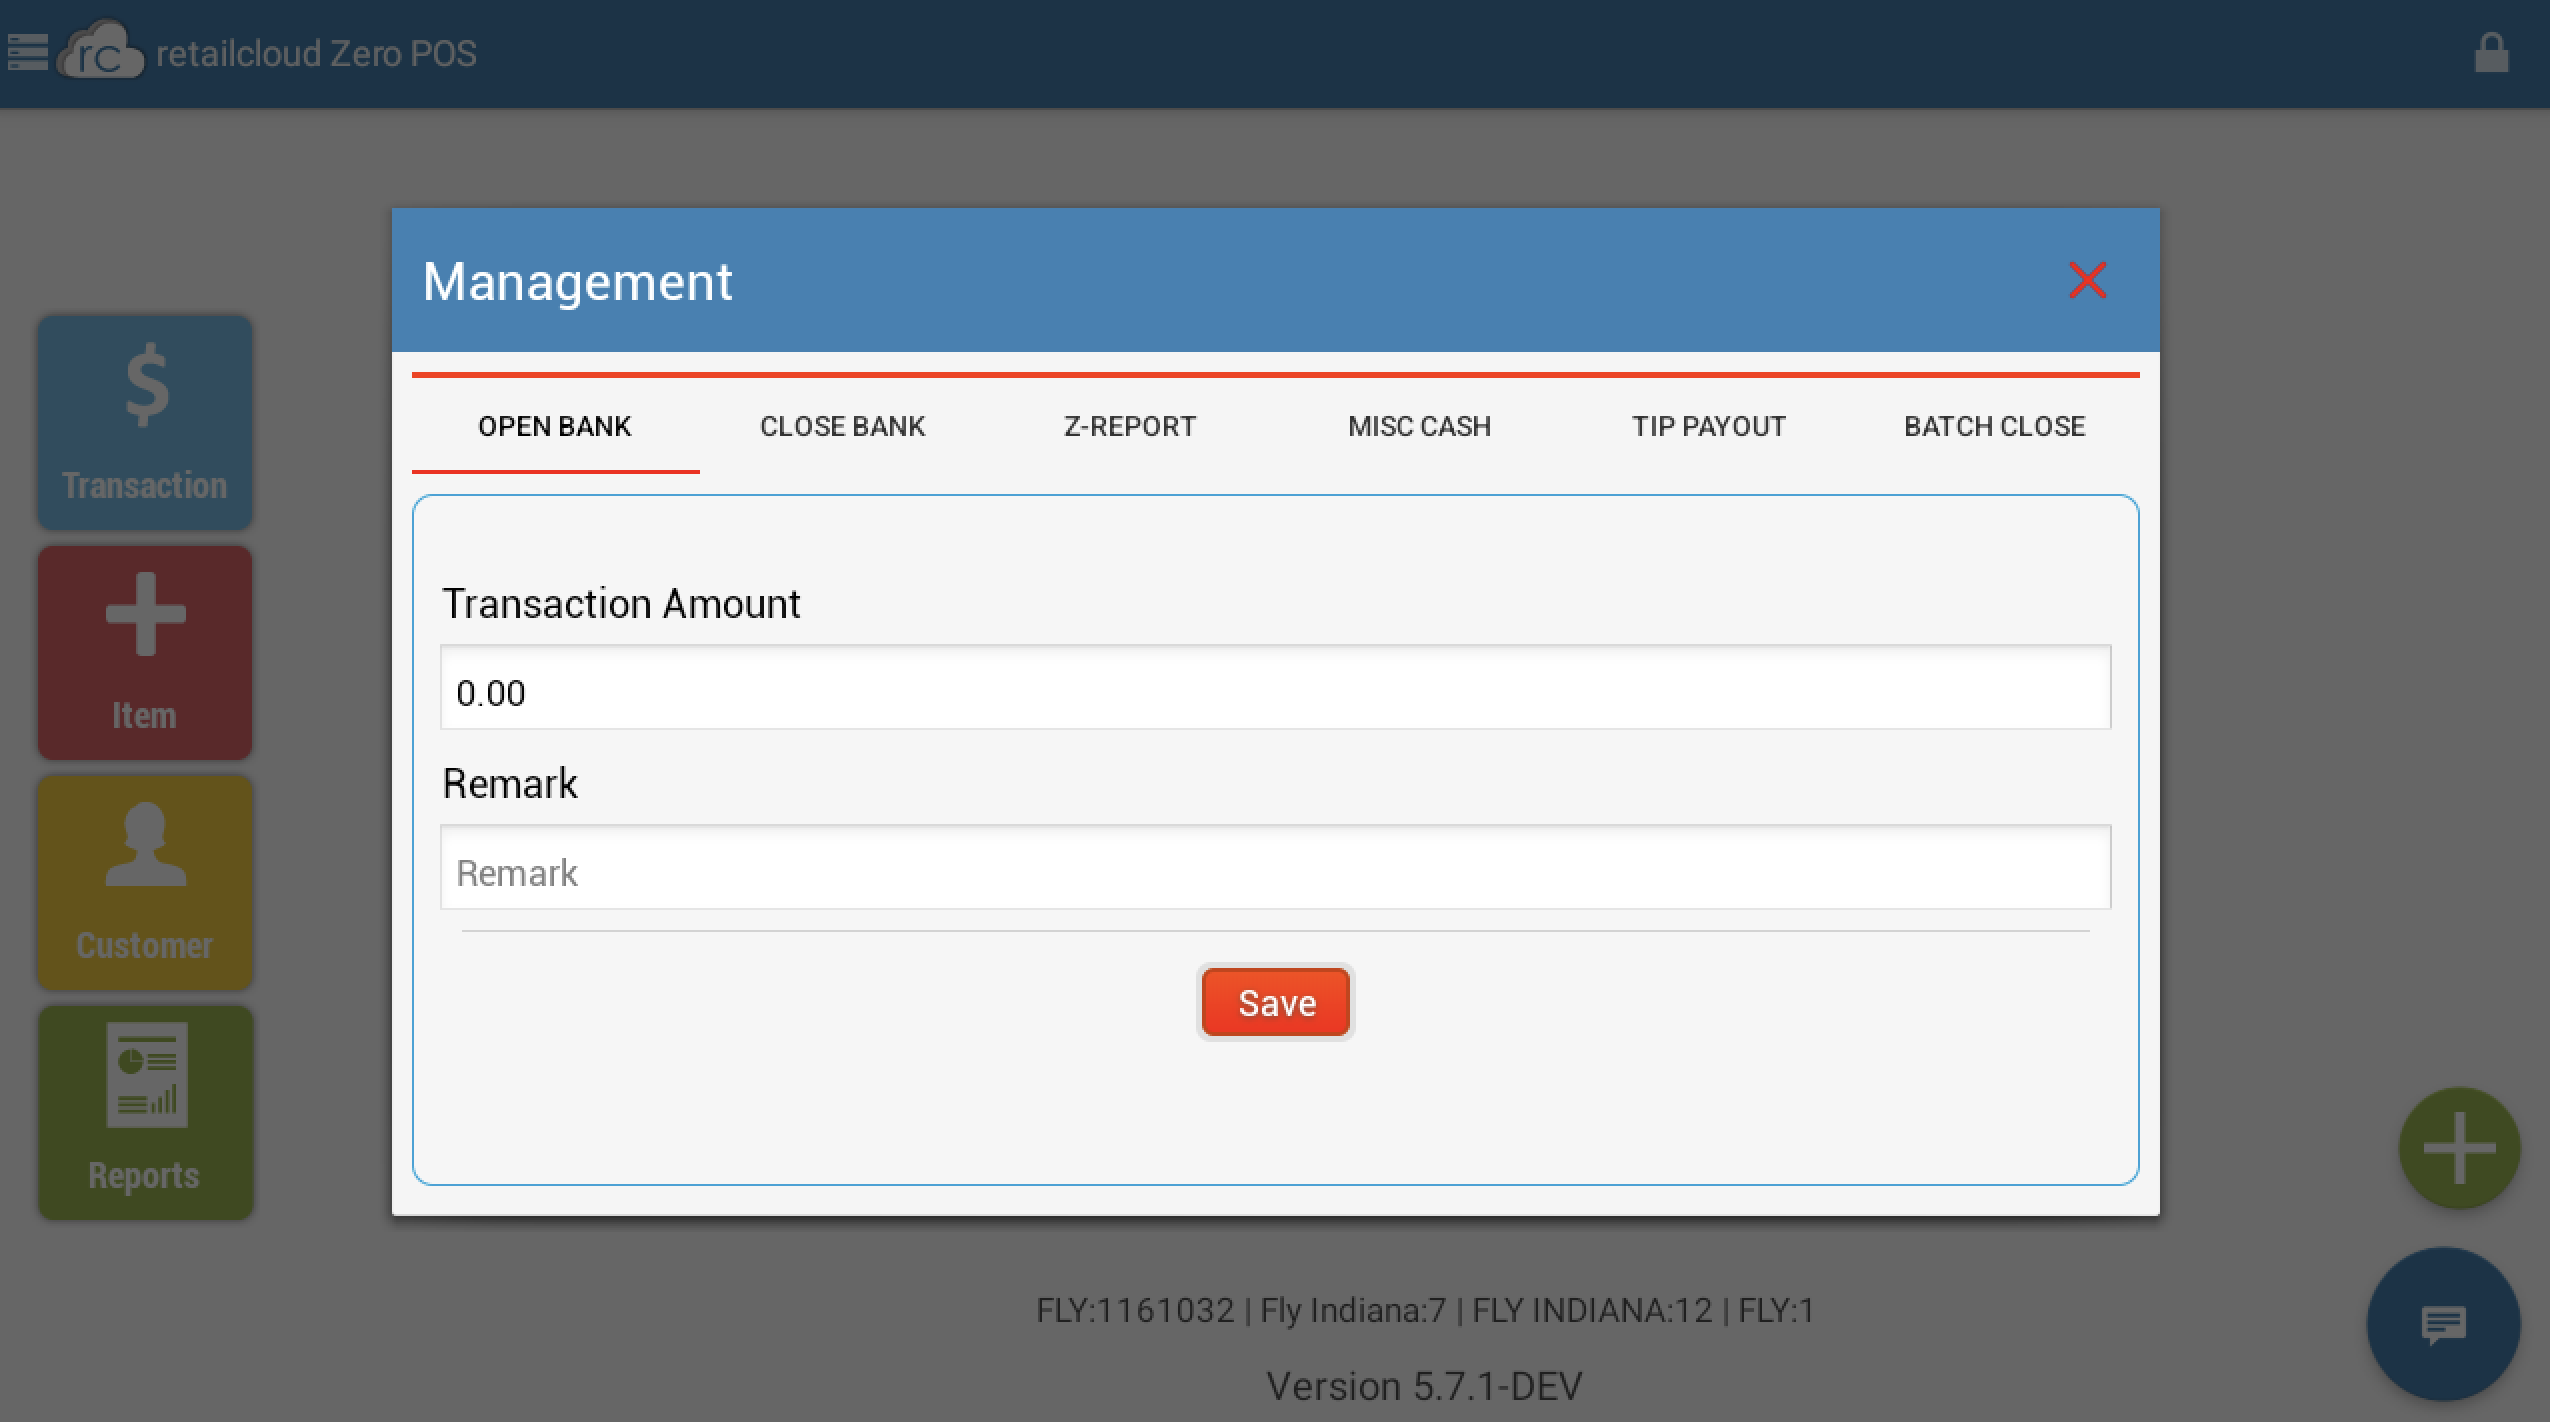Click the 'Remark' field label

510,784
